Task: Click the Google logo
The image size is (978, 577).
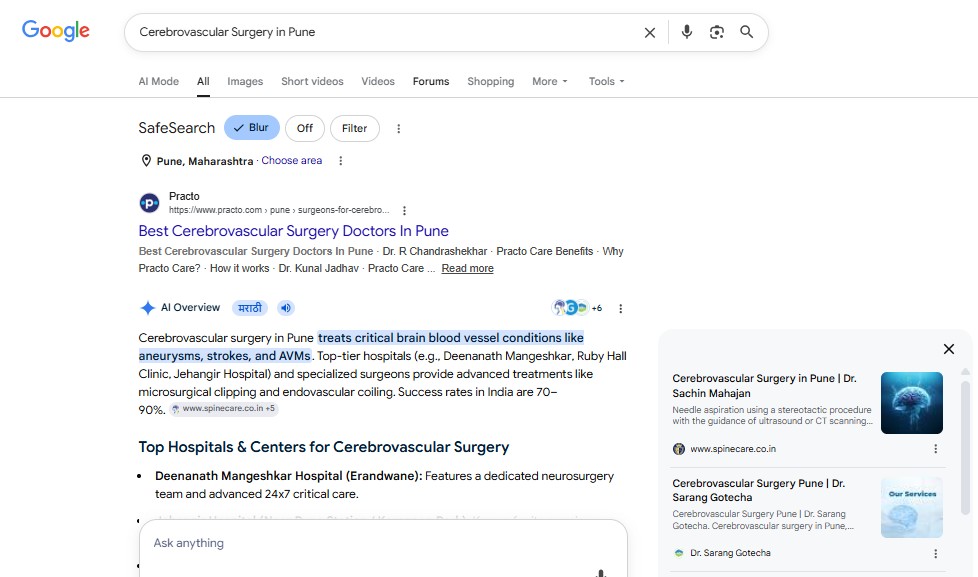Action: tap(56, 31)
